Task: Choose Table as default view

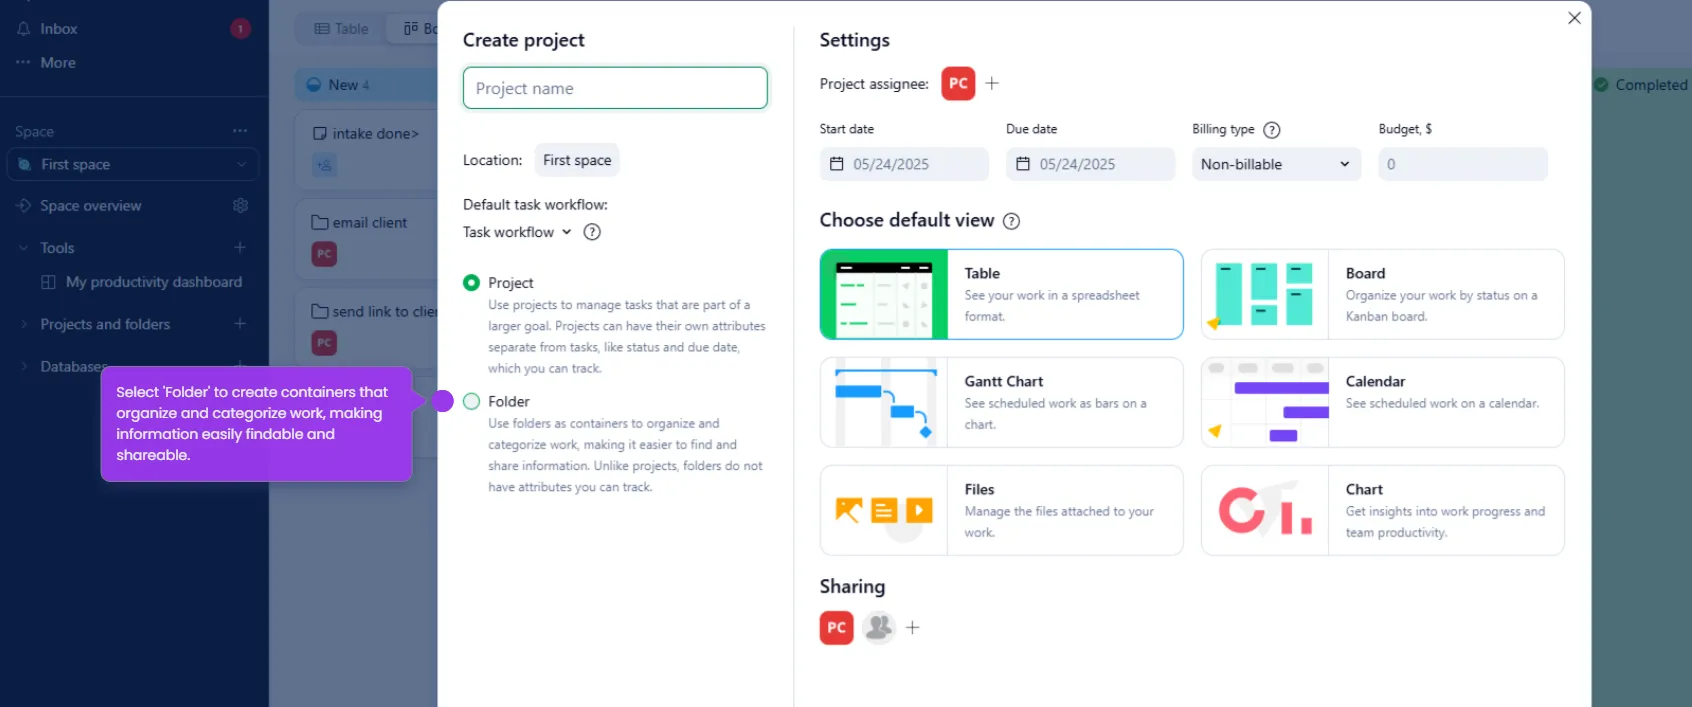Action: tap(1001, 294)
